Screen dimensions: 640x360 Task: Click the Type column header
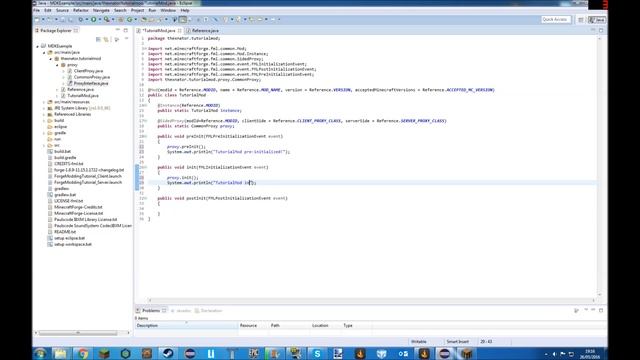(x=356, y=326)
